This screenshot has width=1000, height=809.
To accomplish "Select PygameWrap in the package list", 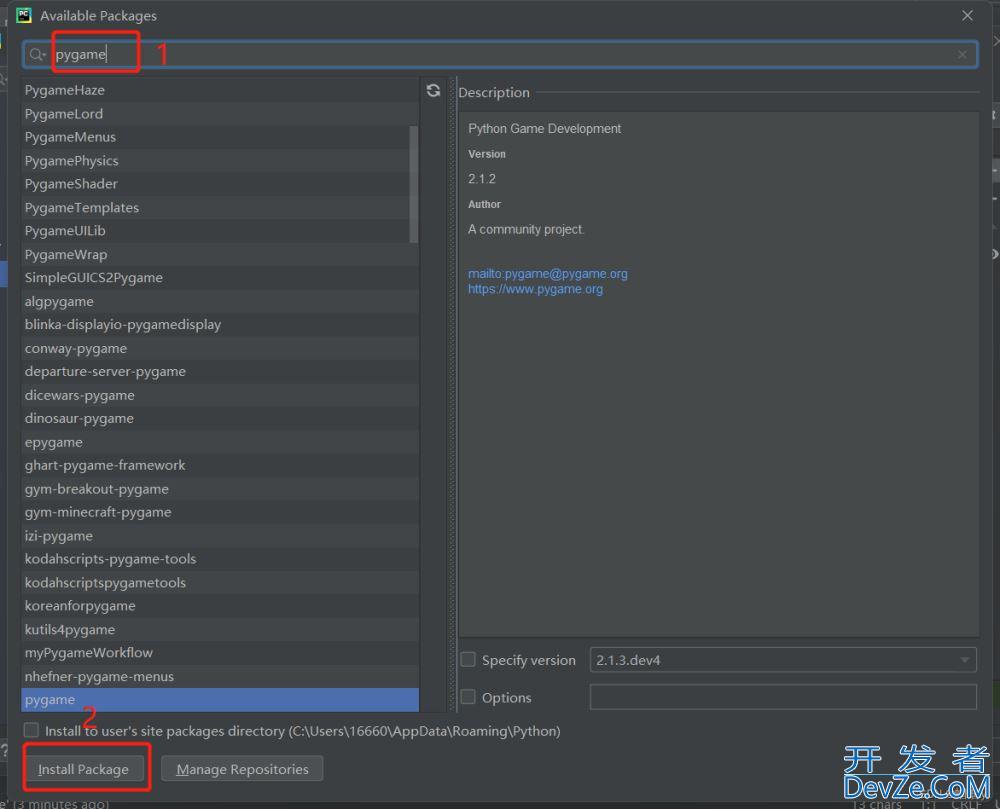I will pos(220,254).
